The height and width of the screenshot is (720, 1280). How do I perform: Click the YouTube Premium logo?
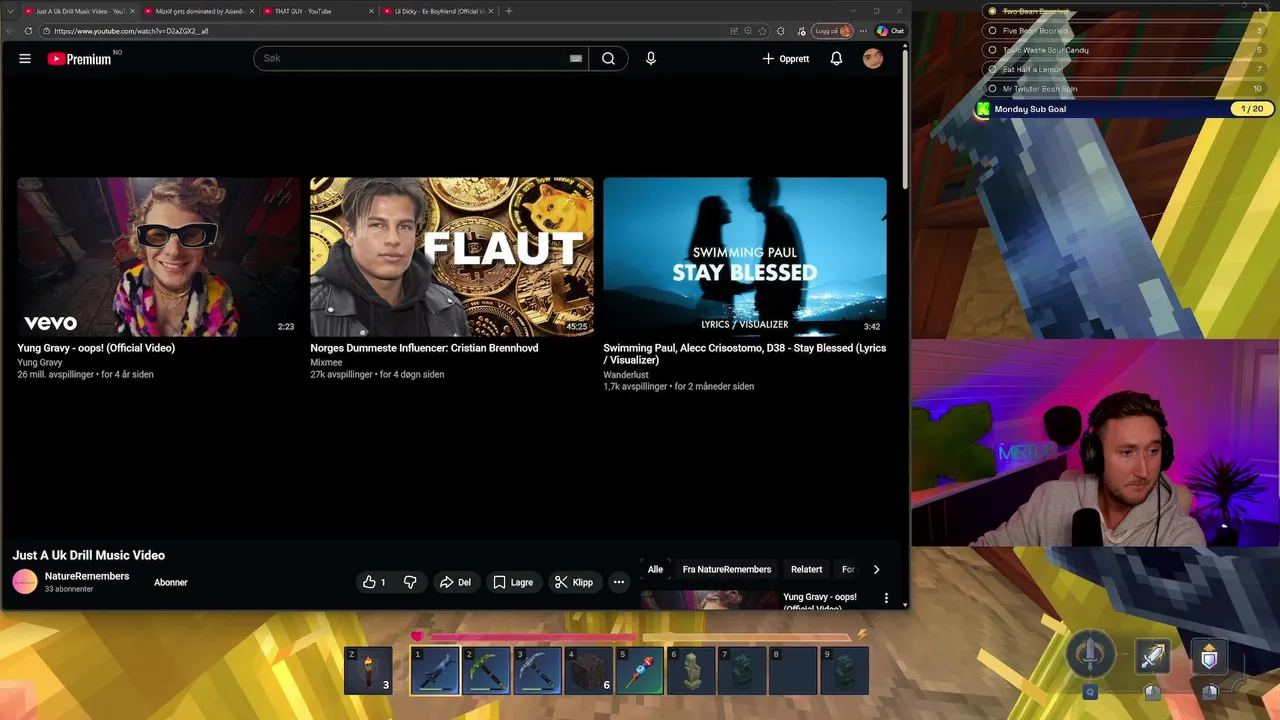coord(79,59)
